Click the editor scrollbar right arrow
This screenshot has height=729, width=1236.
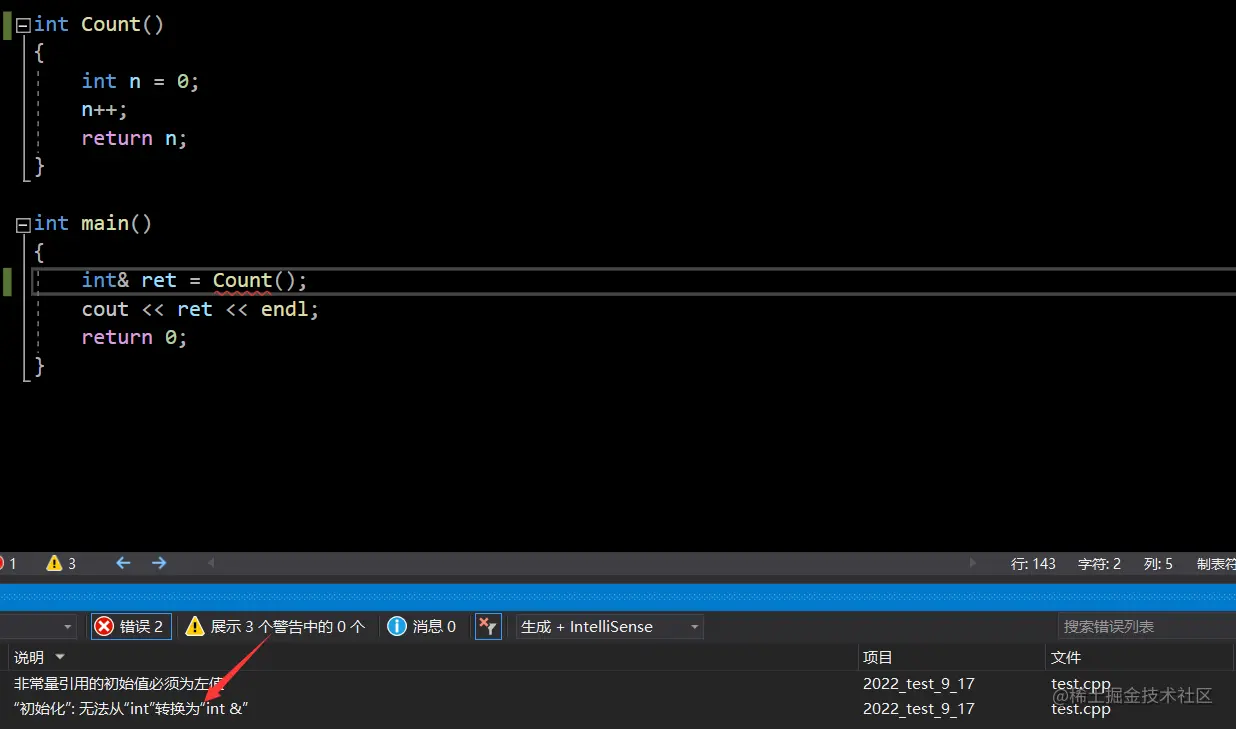tap(973, 563)
